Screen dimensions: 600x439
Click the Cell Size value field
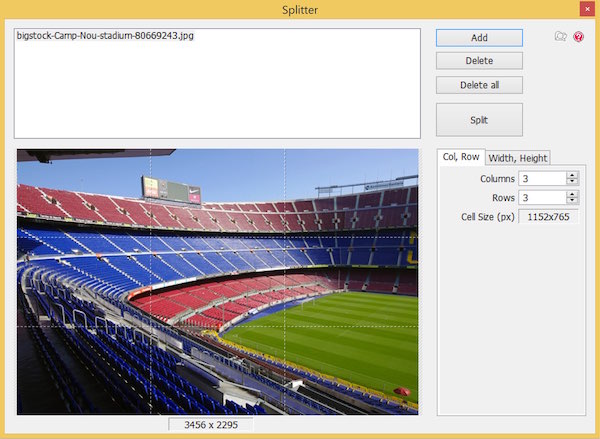point(547,216)
